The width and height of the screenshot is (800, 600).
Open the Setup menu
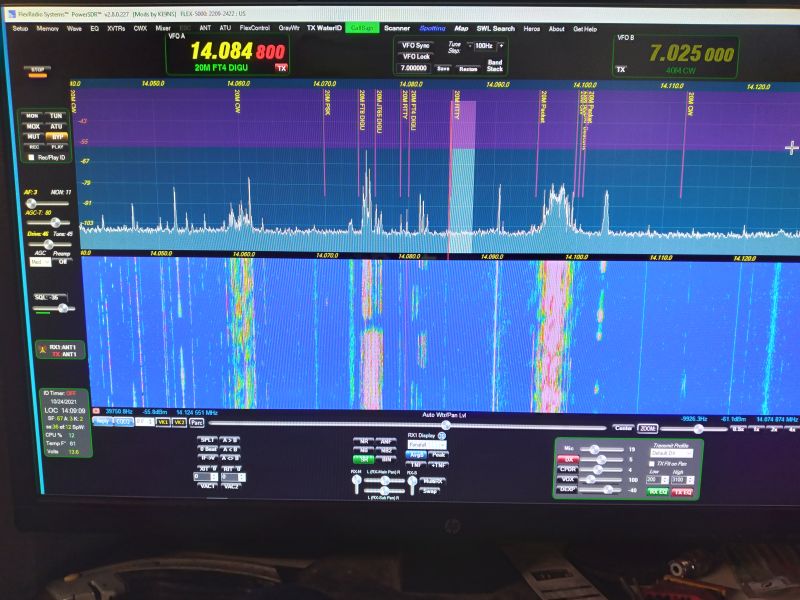tap(20, 28)
